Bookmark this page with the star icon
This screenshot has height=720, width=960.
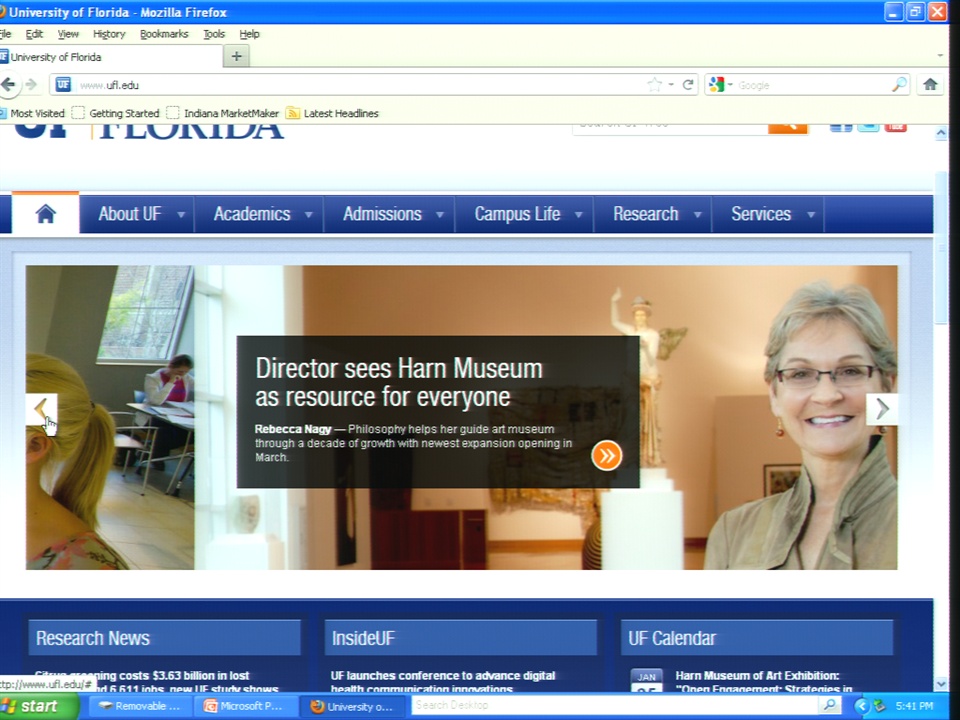click(x=654, y=84)
